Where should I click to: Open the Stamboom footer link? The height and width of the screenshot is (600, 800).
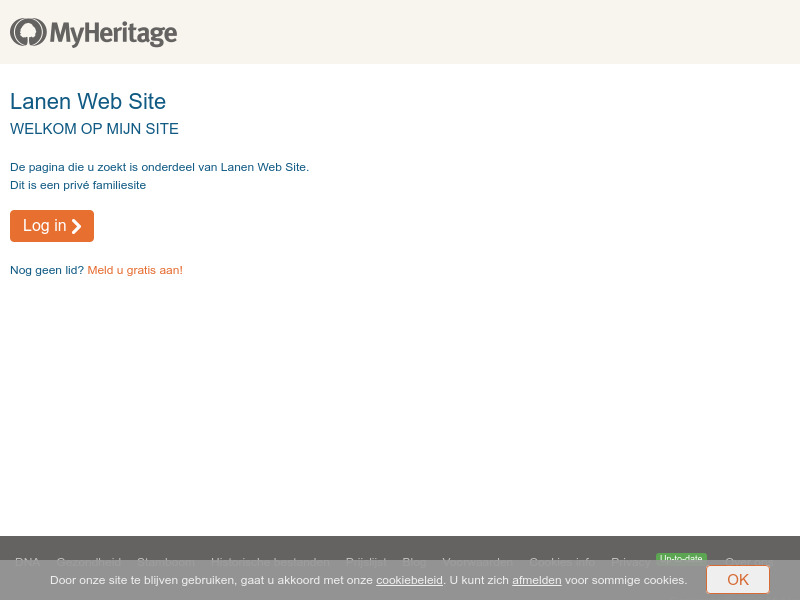point(166,562)
